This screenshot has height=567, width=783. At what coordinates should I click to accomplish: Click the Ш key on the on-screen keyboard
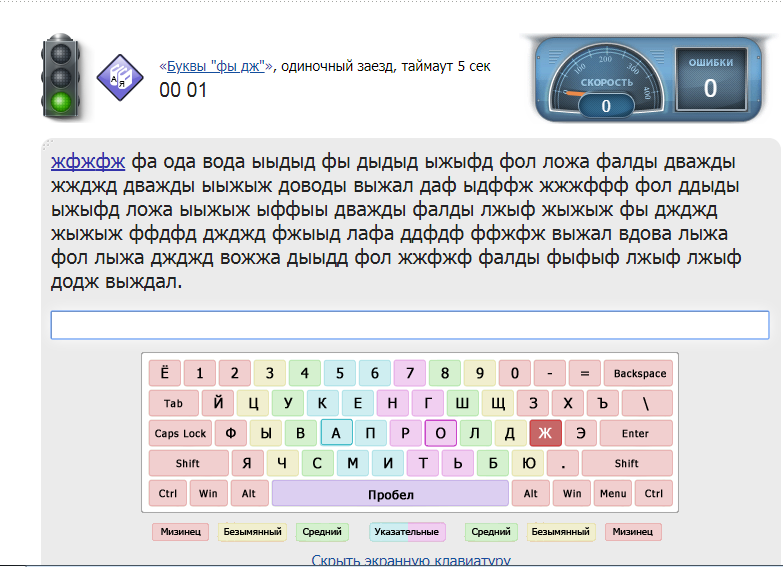(463, 403)
